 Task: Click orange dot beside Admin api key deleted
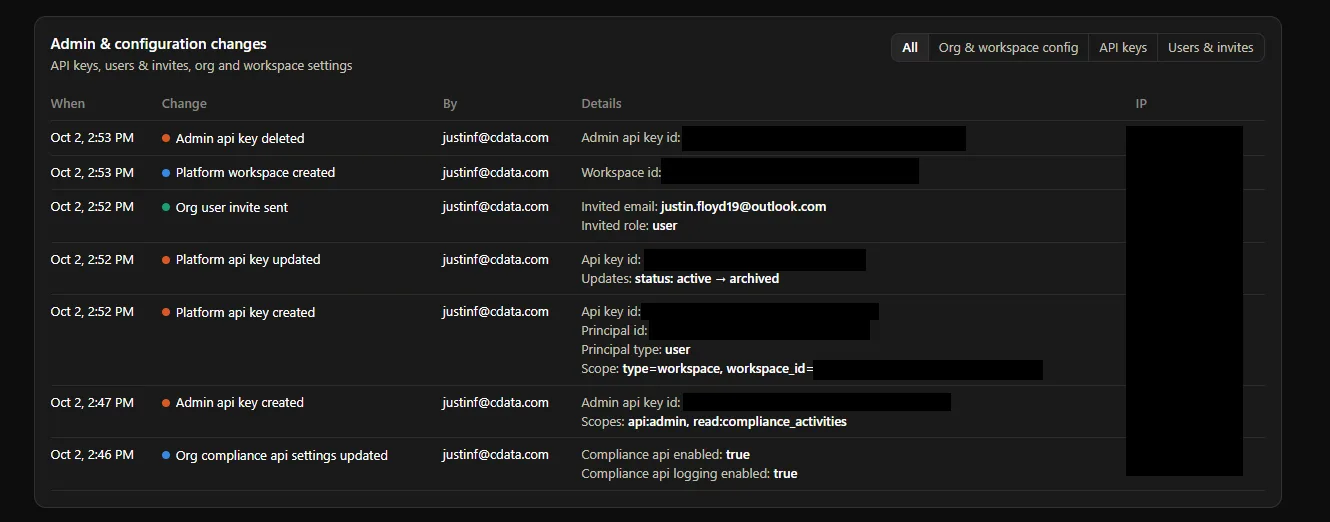(x=166, y=139)
